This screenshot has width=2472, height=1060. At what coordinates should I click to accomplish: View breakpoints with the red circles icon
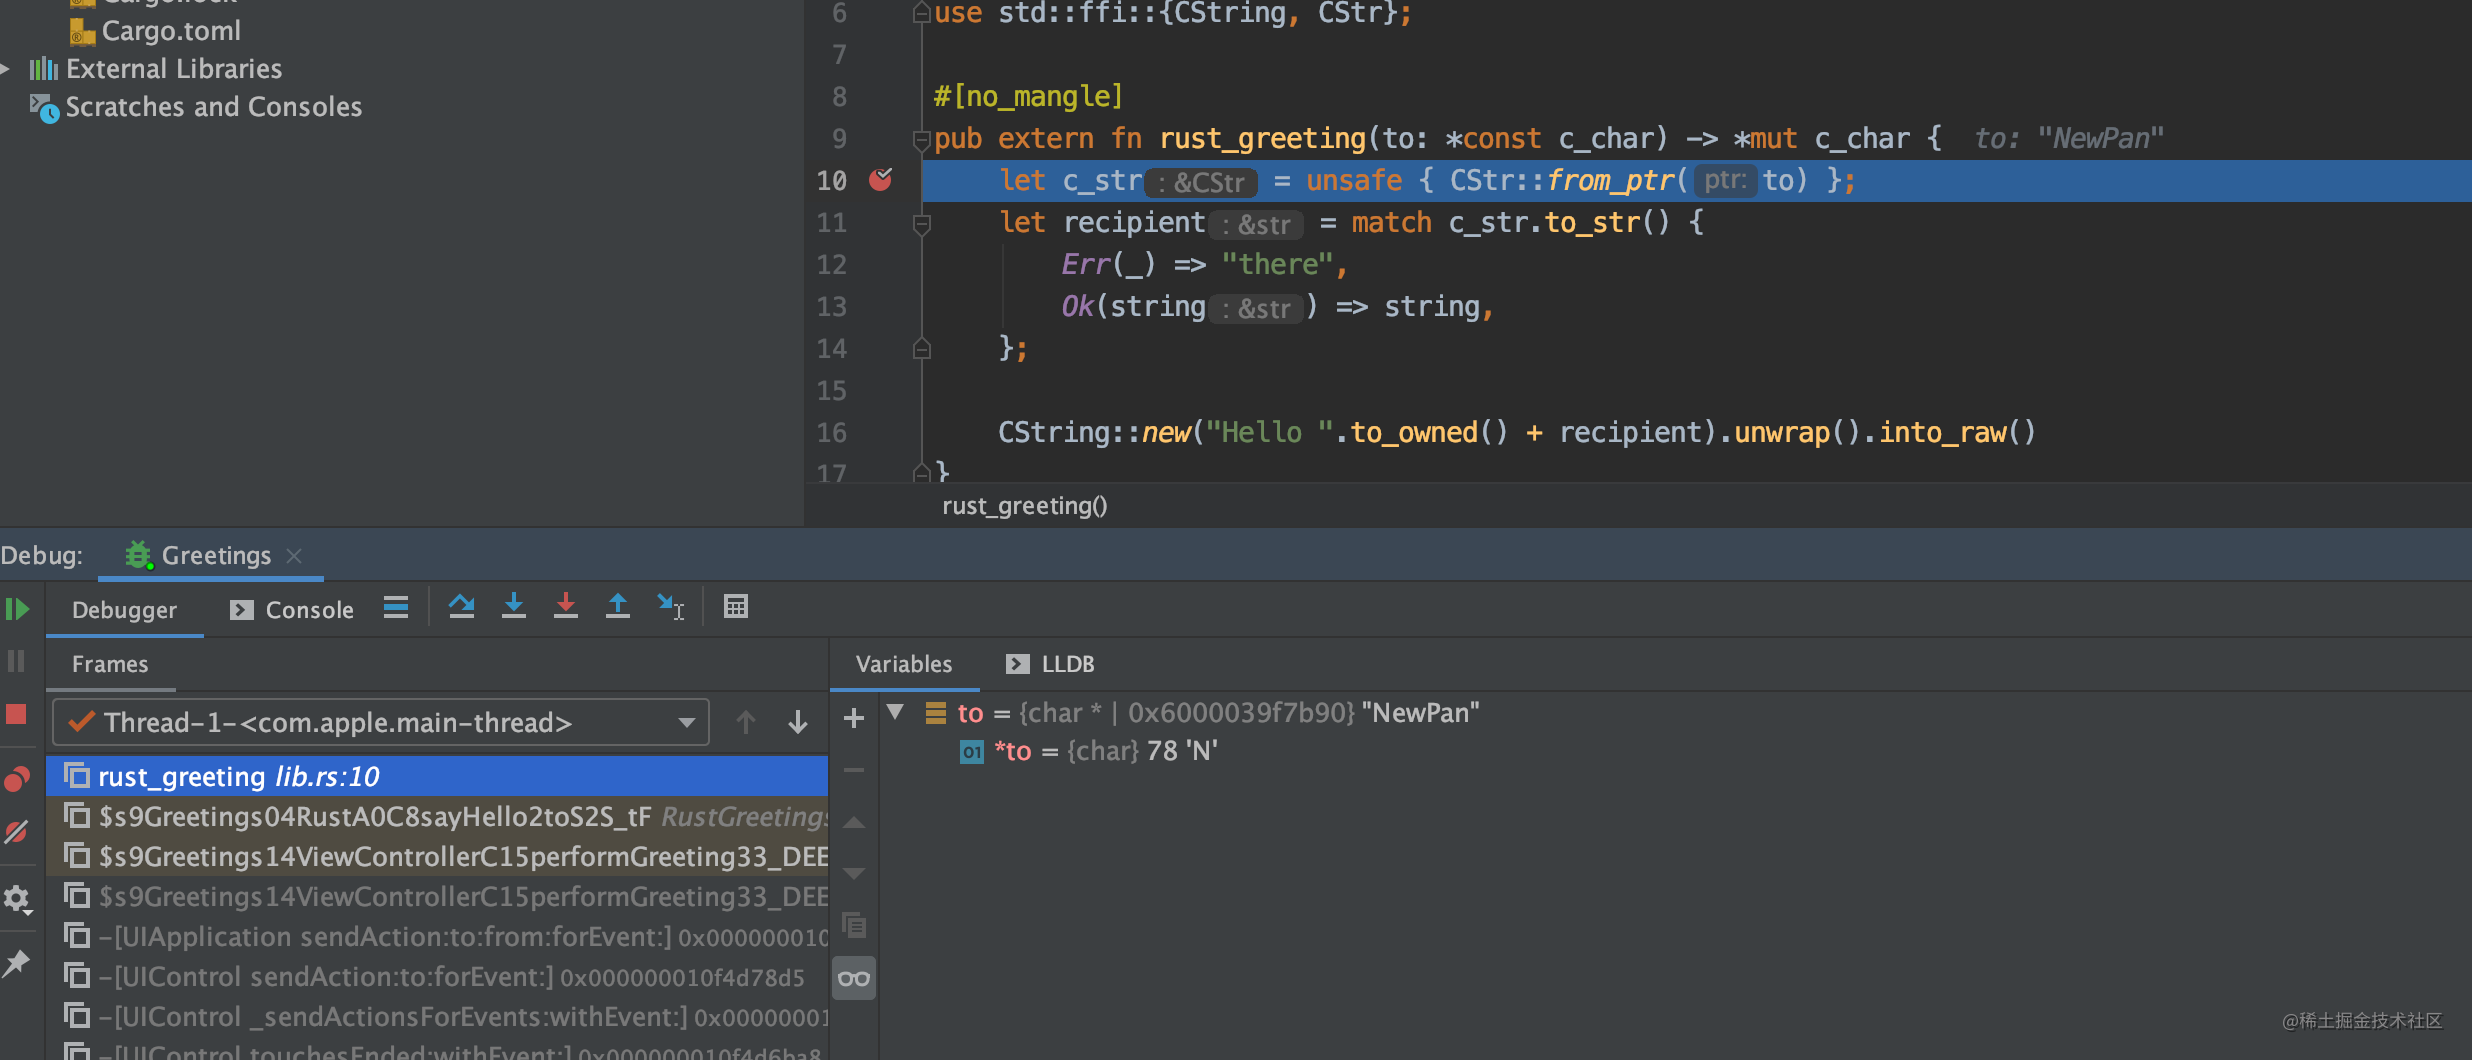point(17,779)
